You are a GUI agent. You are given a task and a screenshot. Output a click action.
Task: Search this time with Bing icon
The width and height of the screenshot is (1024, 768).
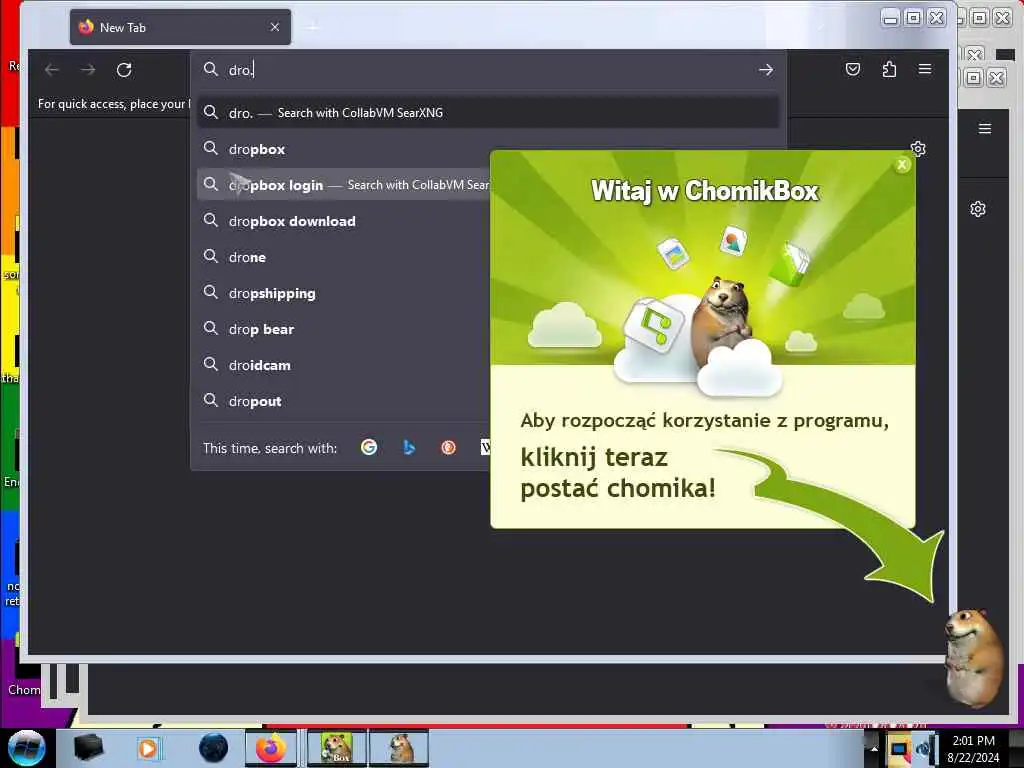point(409,447)
